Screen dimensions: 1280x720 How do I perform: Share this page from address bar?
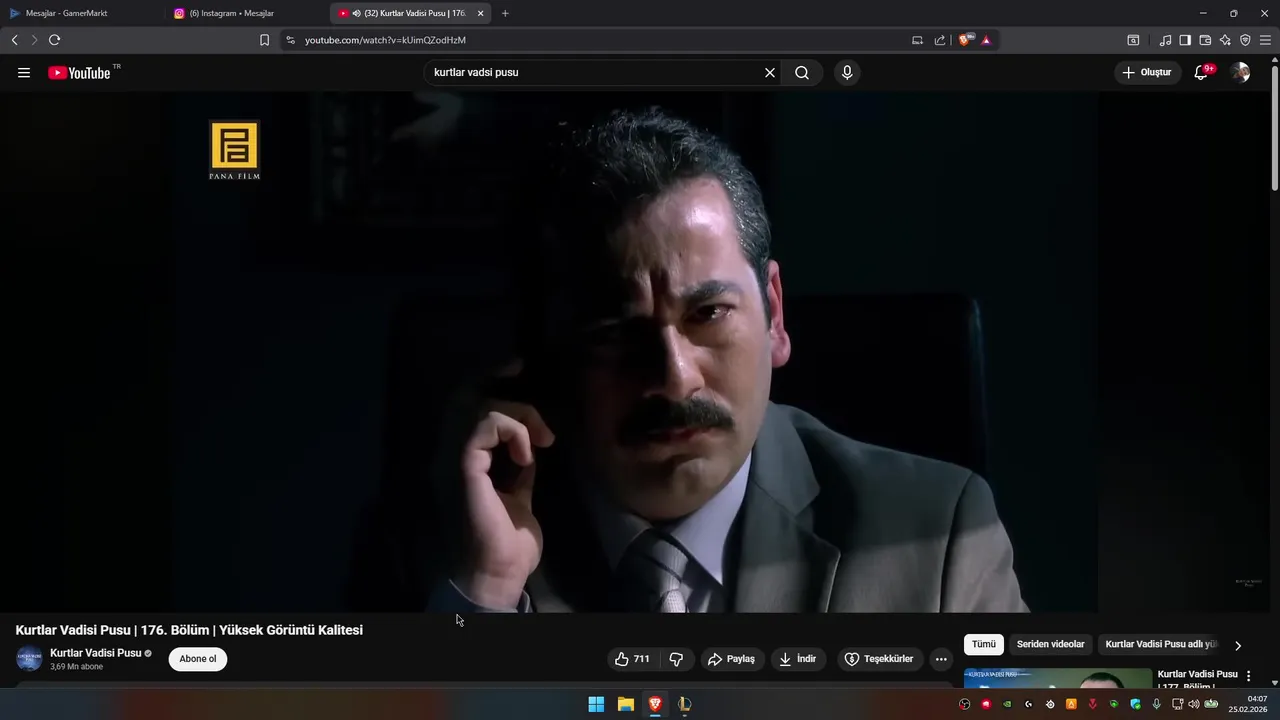pos(940,40)
